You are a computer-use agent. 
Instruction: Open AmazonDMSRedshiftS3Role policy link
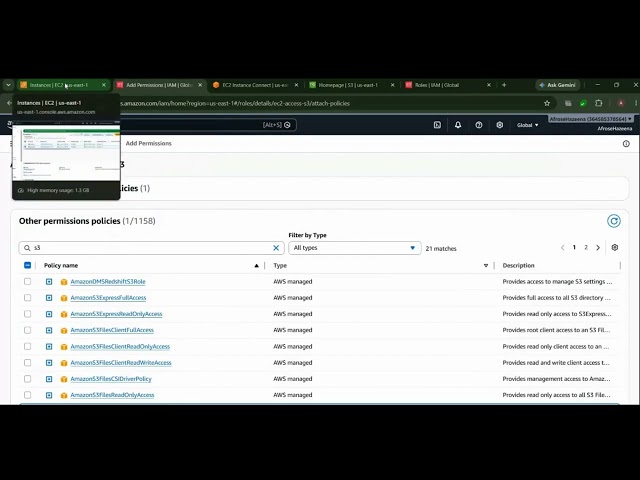(x=108, y=282)
